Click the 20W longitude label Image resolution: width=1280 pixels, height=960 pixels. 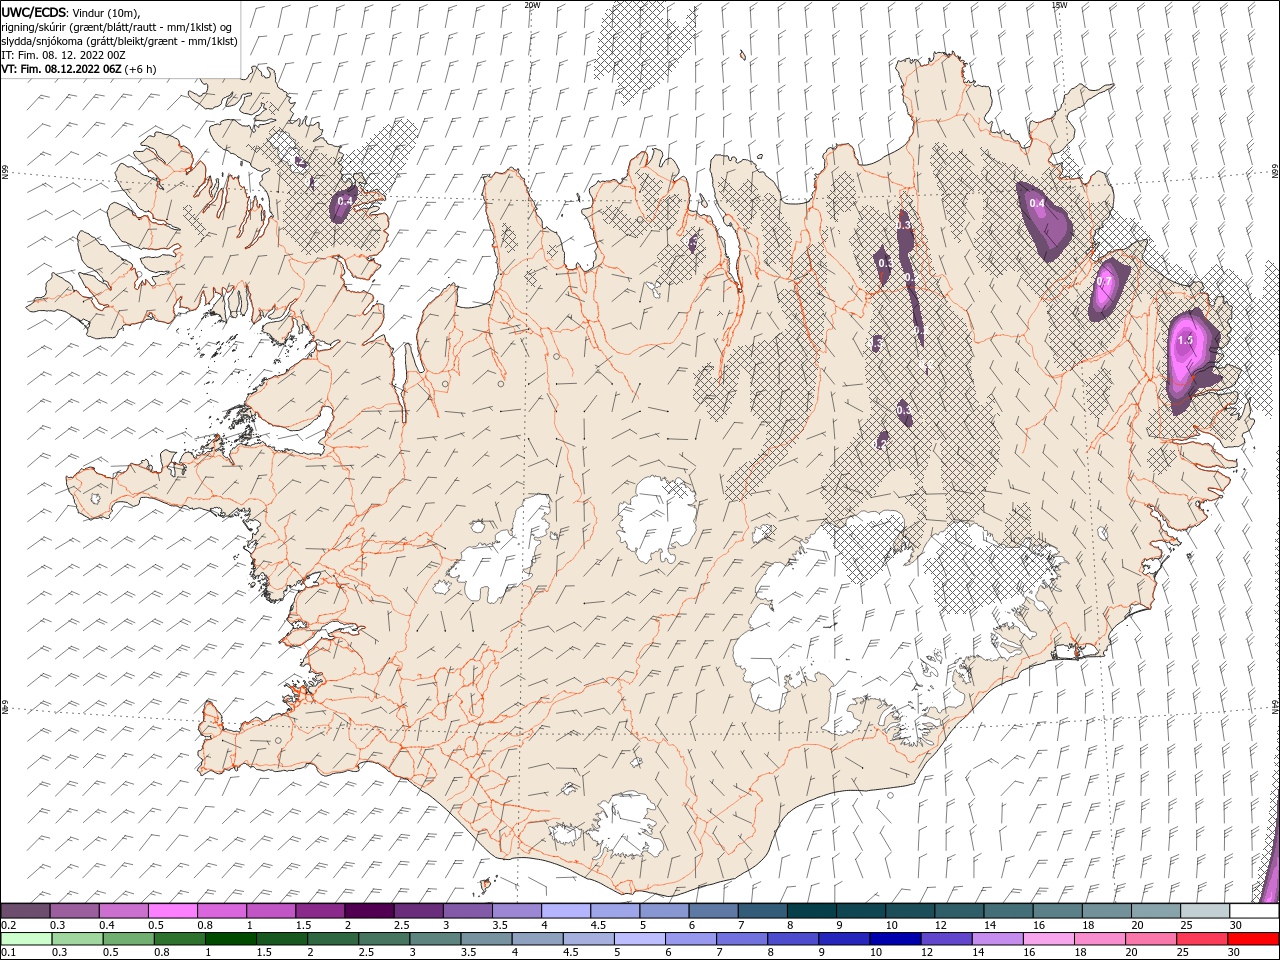[532, 5]
